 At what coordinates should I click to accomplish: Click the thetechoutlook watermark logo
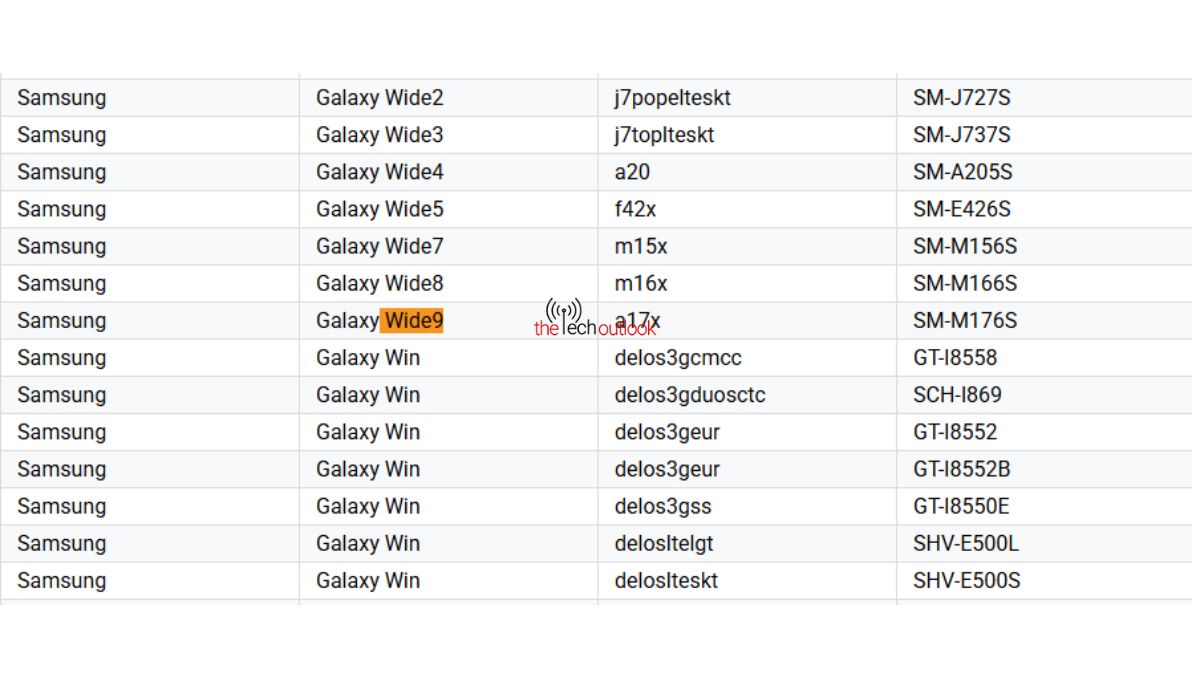click(x=595, y=319)
